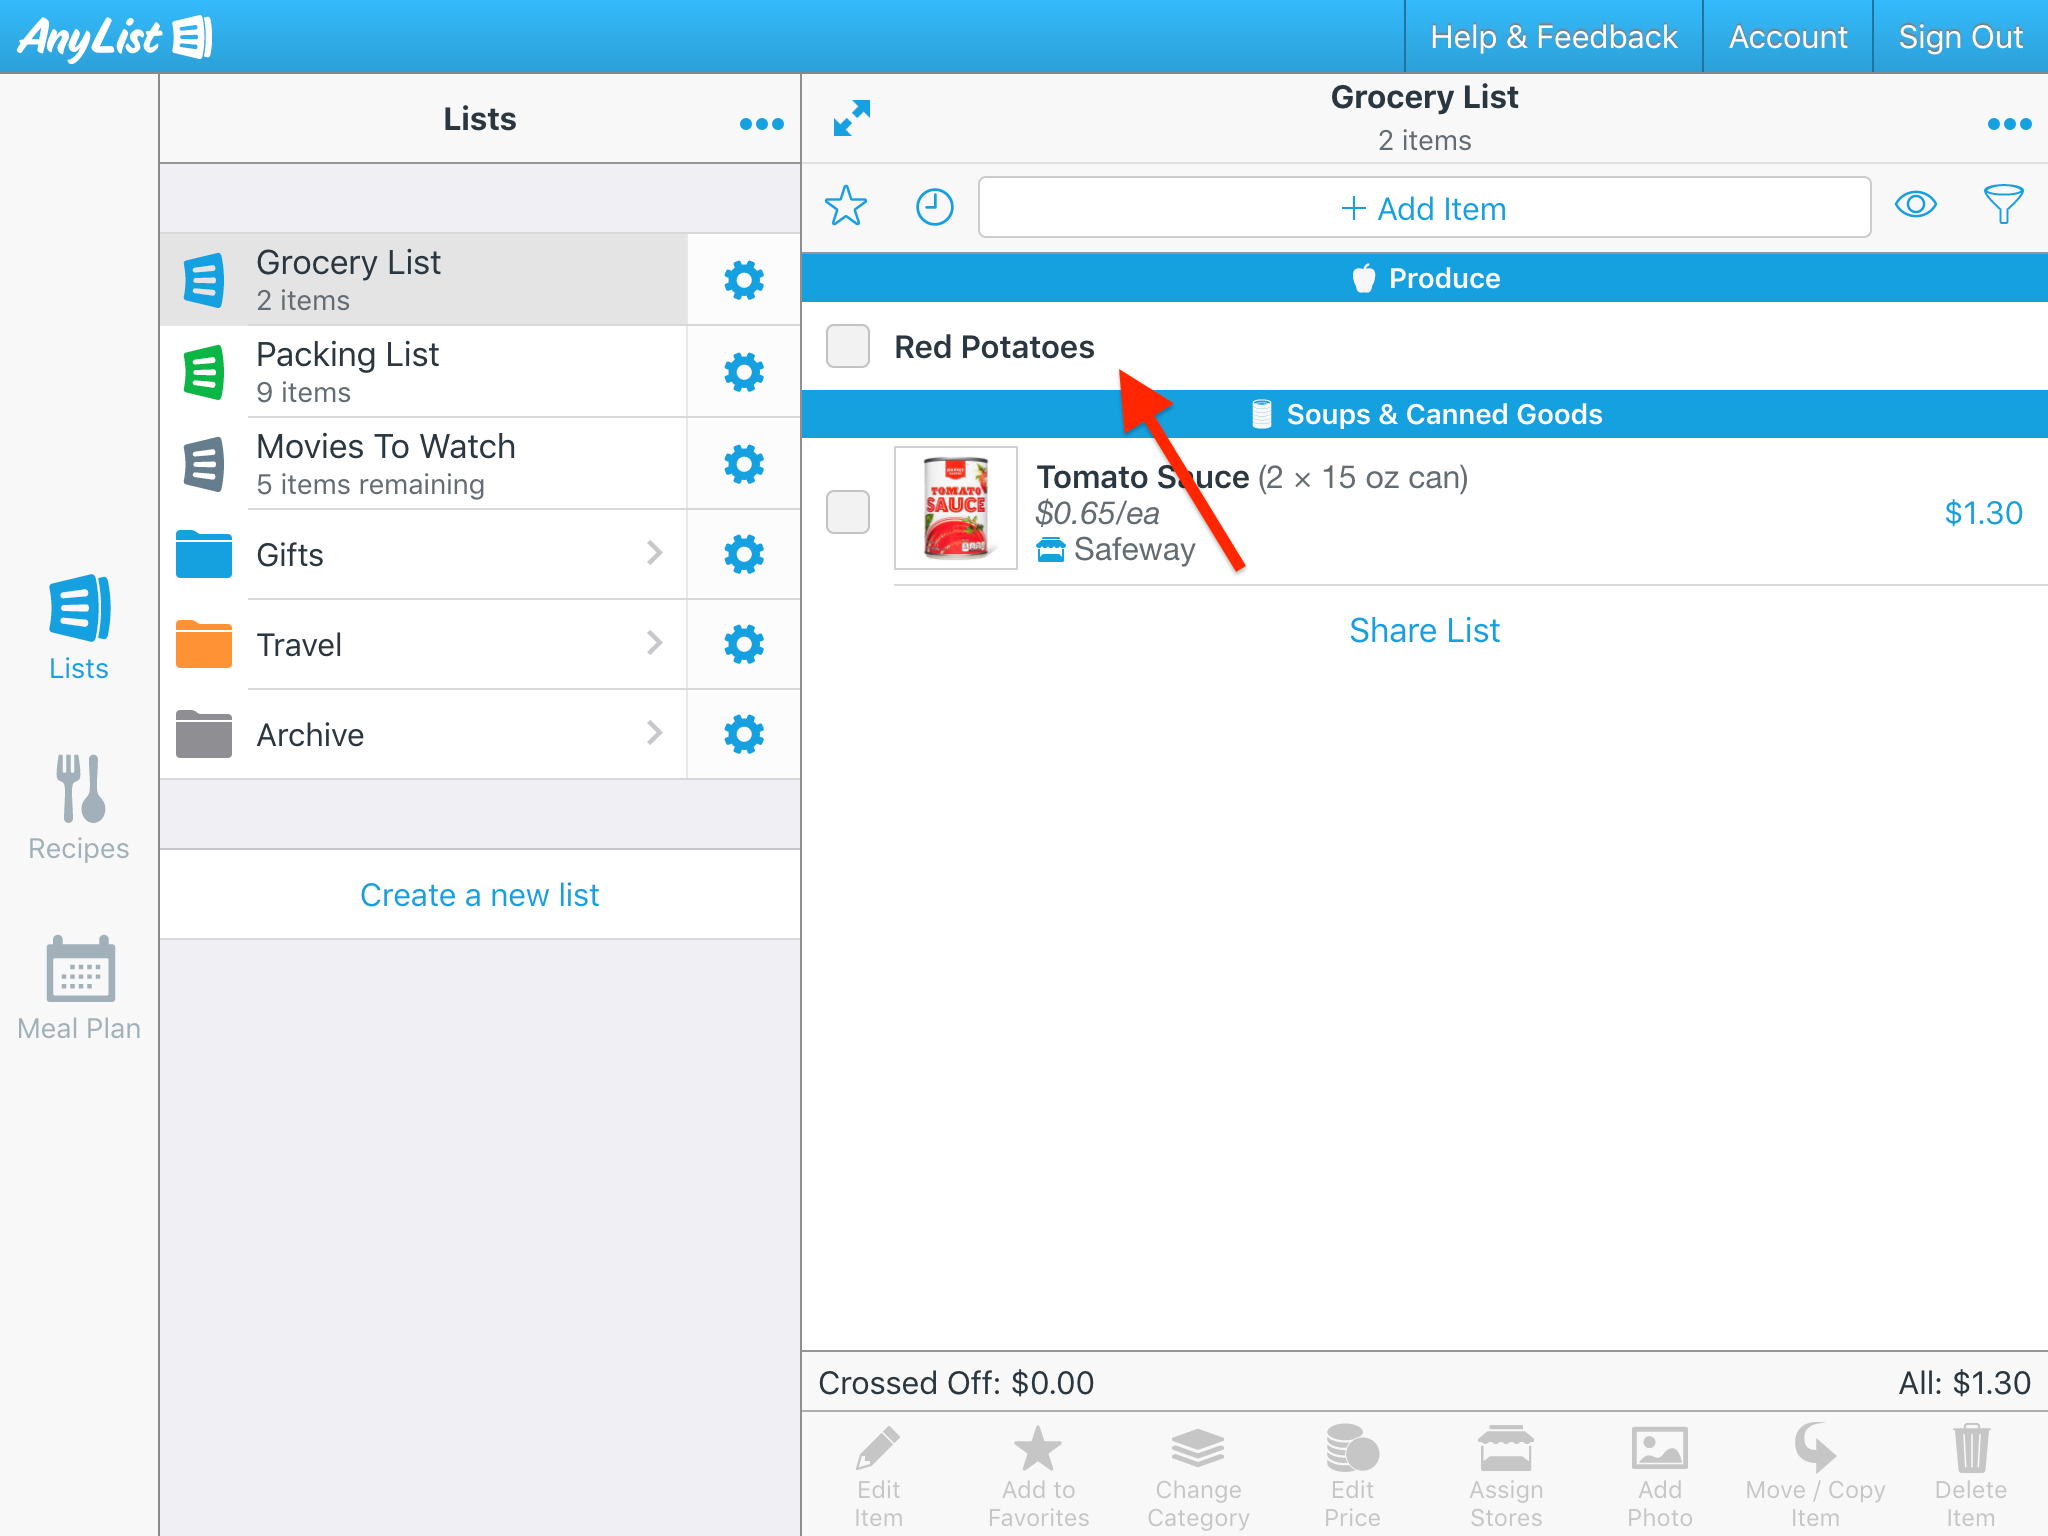The width and height of the screenshot is (2048, 1536).
Task: Click Create a new list
Action: 479,895
